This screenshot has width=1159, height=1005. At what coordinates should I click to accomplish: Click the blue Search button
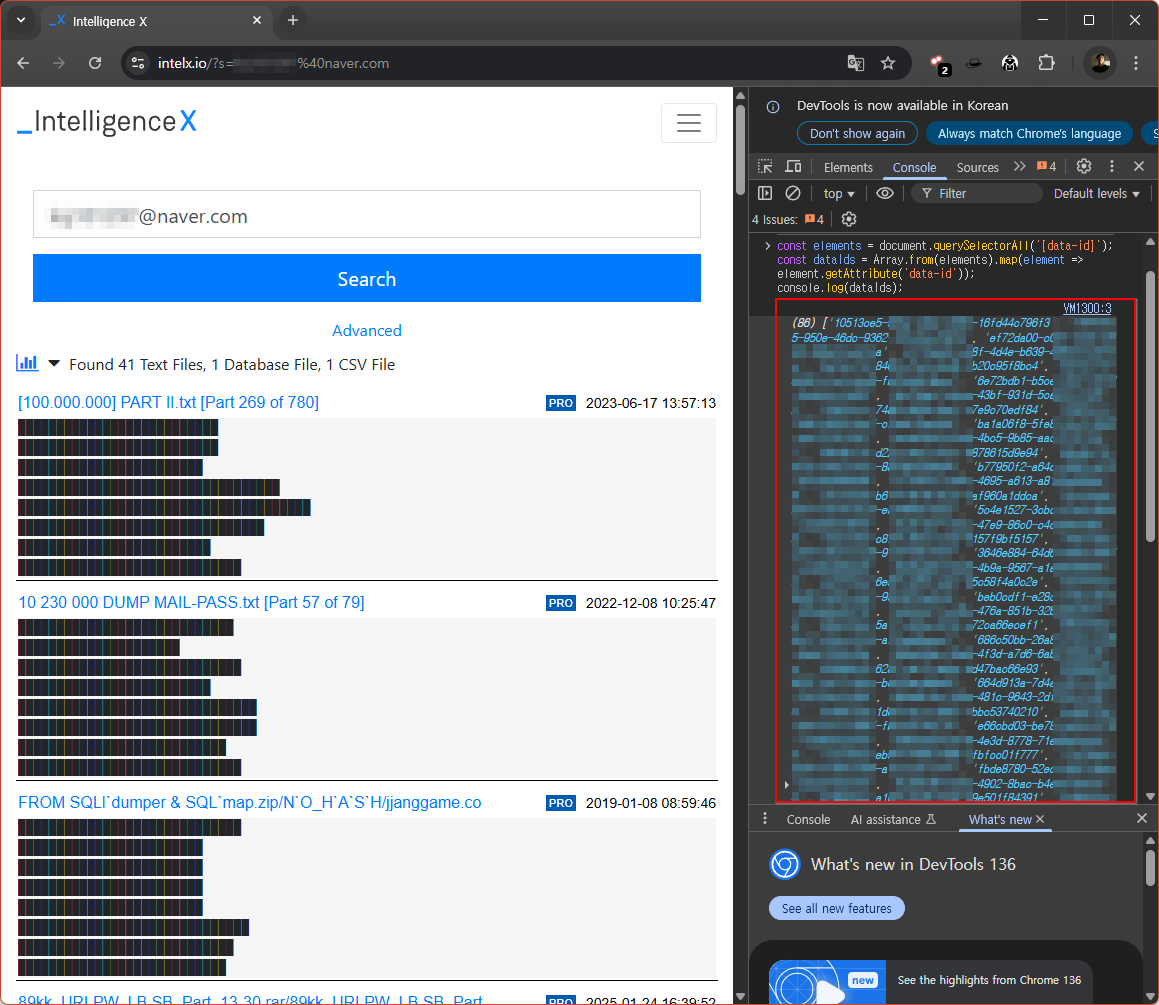pyautogui.click(x=367, y=279)
